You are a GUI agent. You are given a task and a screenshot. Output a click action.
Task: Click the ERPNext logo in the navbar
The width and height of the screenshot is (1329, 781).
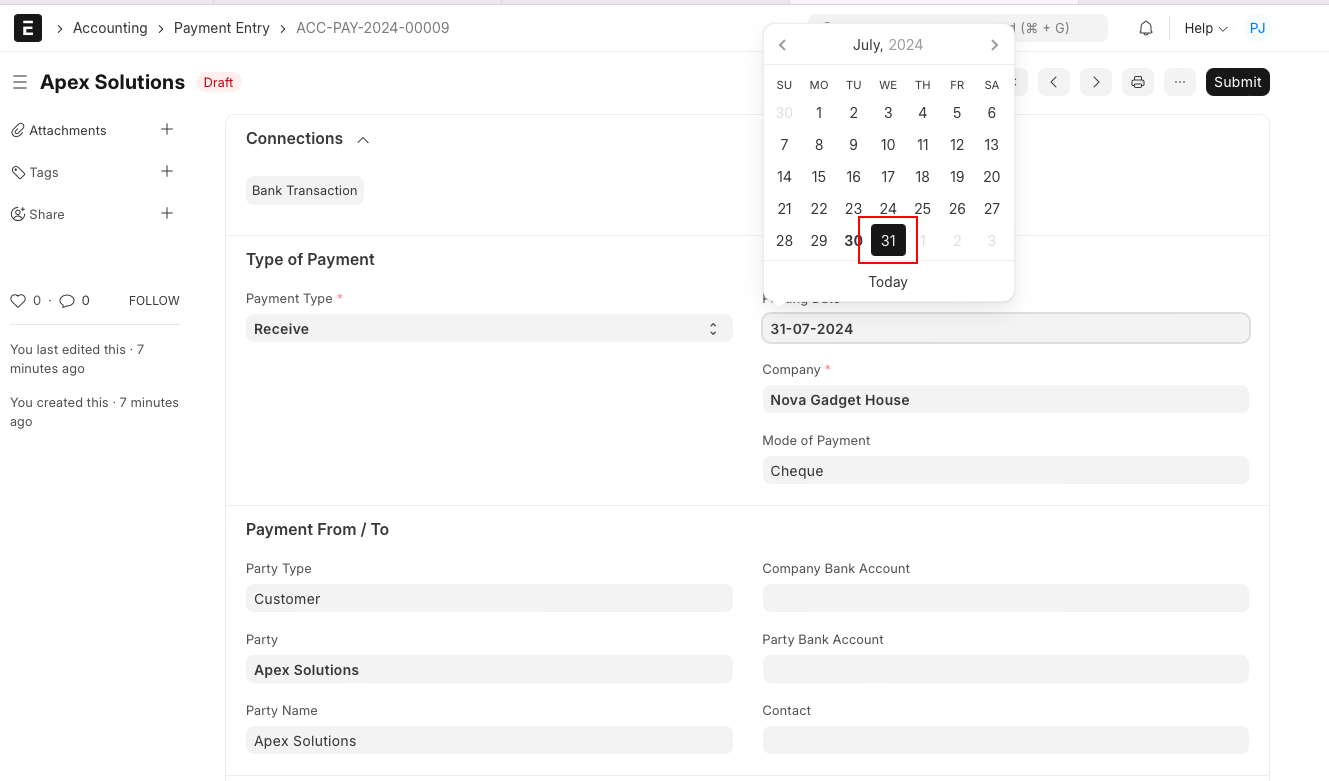28,28
